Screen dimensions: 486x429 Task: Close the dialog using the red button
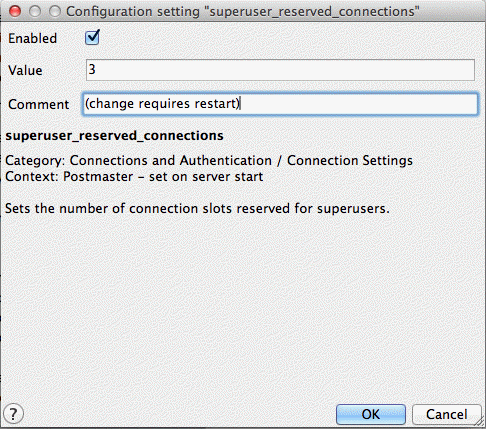tap(15, 12)
